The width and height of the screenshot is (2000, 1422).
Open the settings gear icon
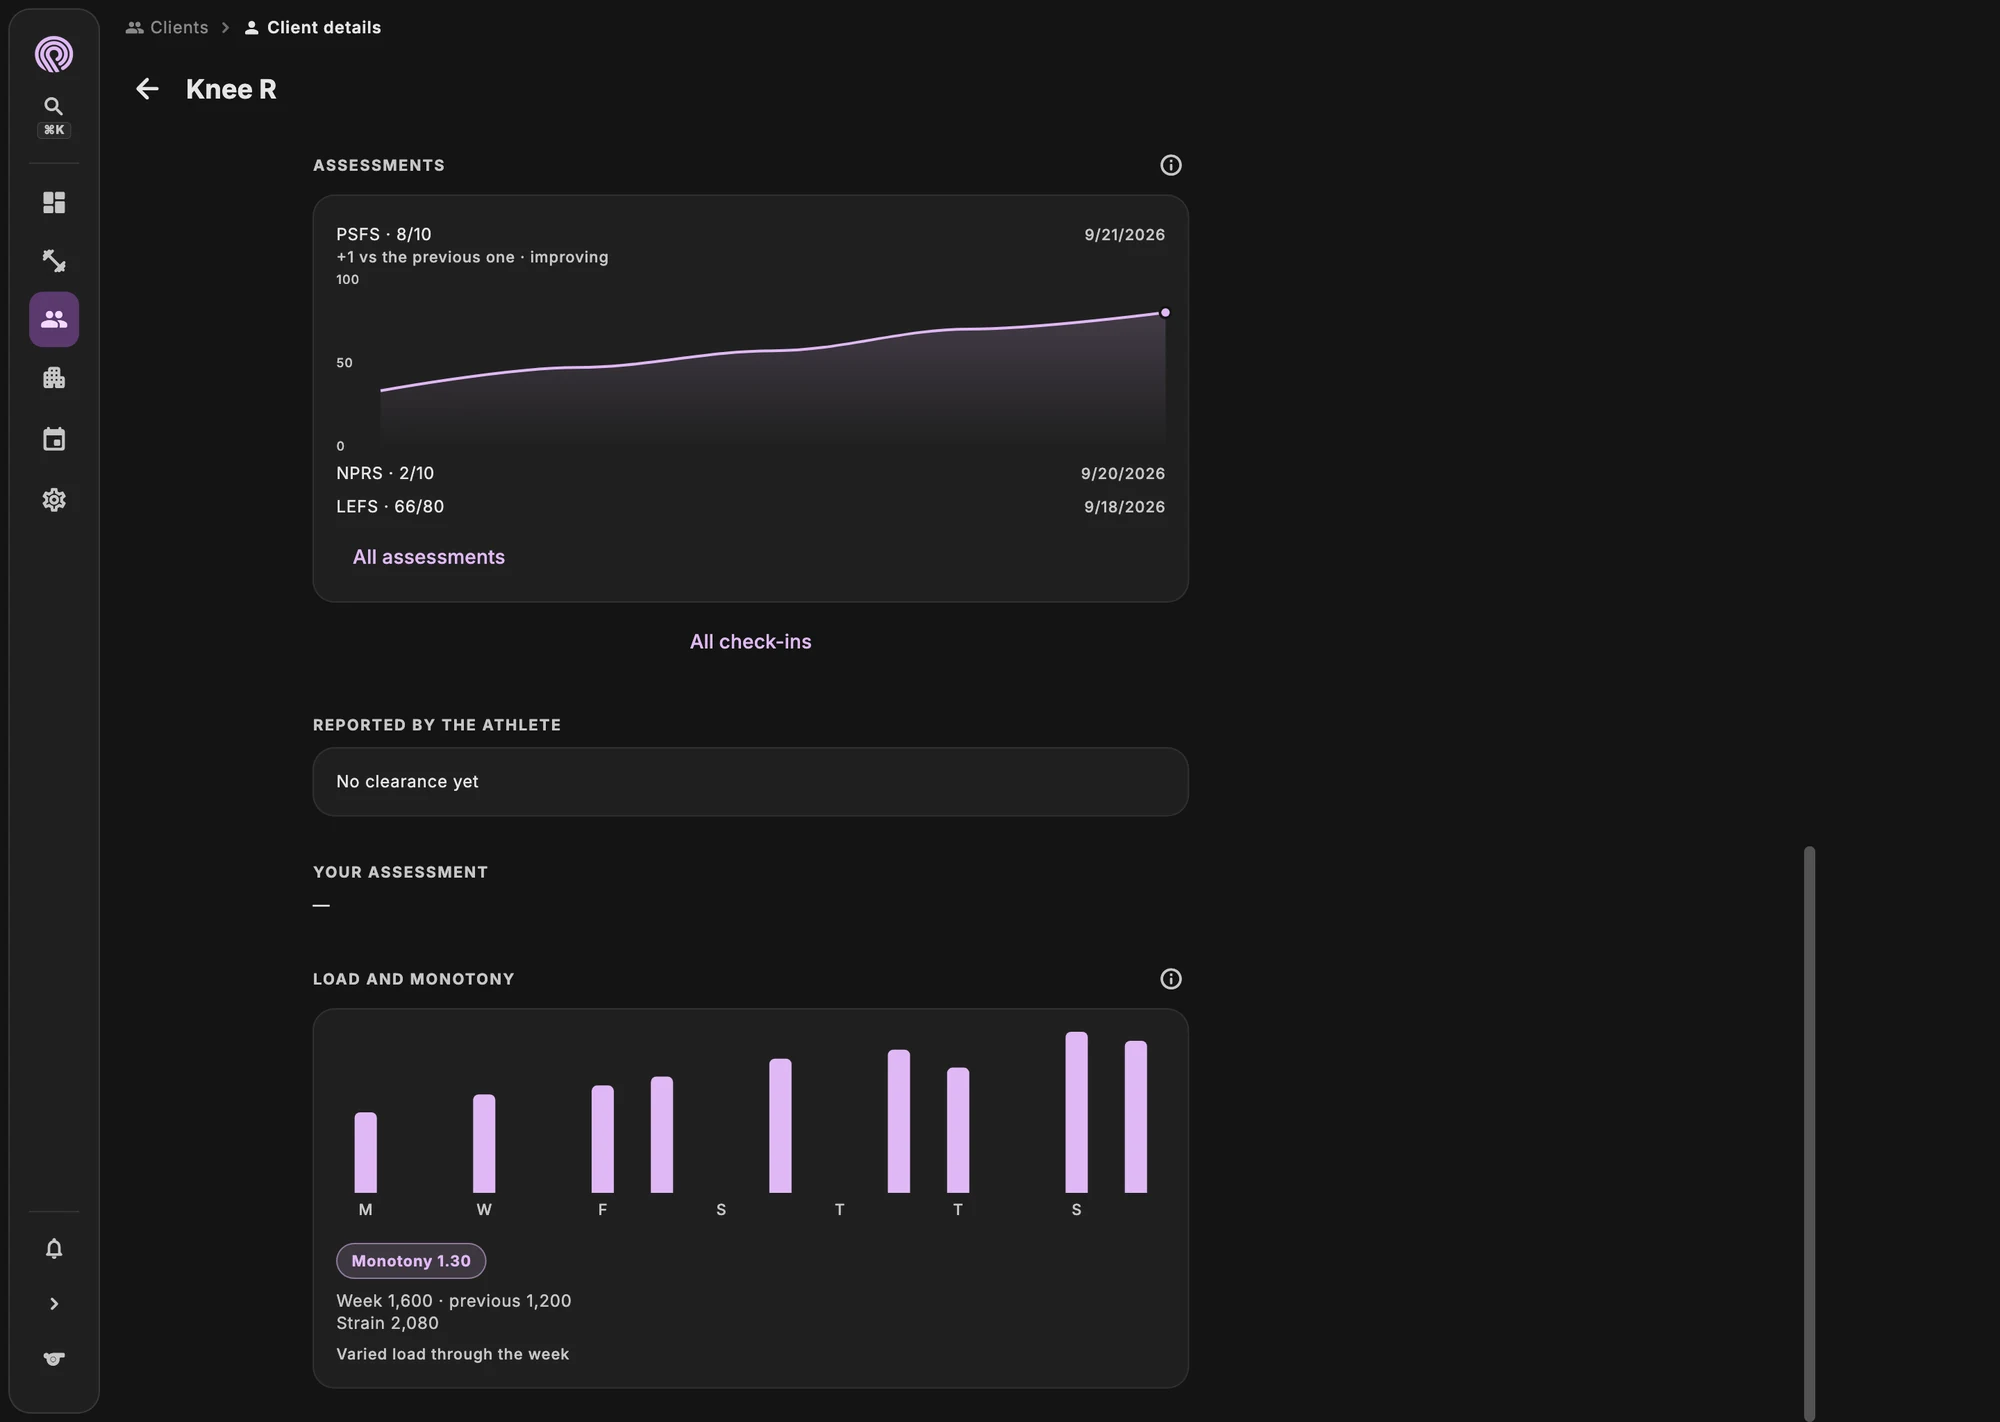coord(54,500)
